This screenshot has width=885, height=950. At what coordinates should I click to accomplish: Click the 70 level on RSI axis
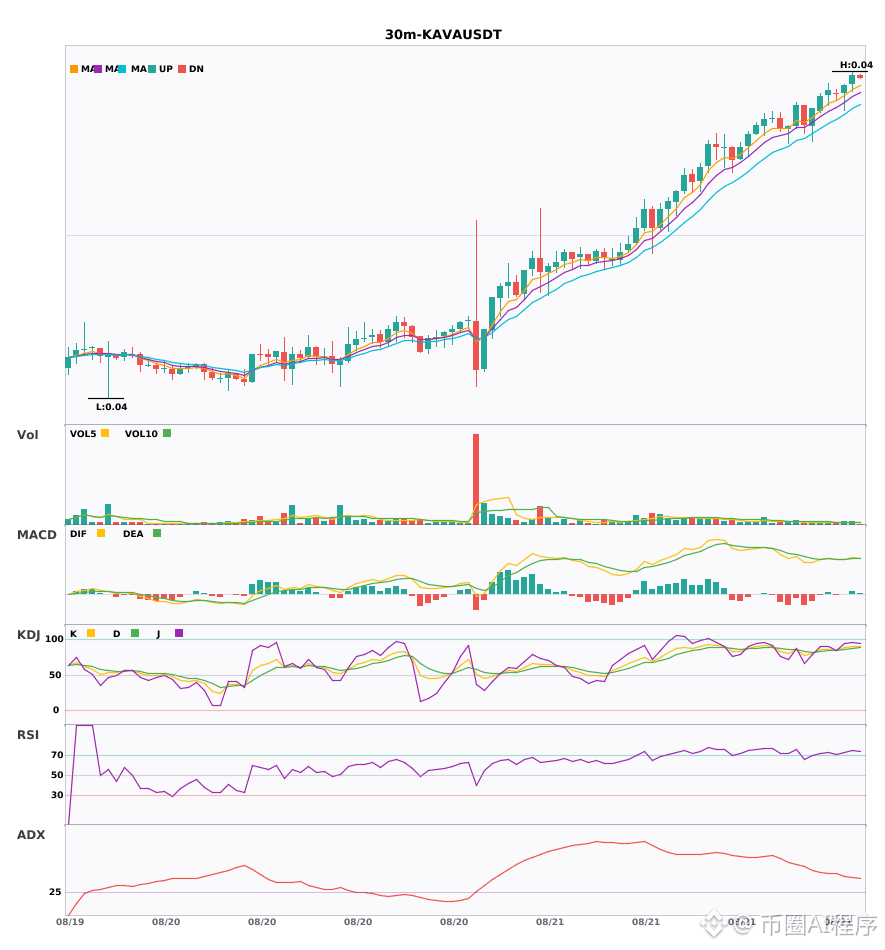[57, 755]
